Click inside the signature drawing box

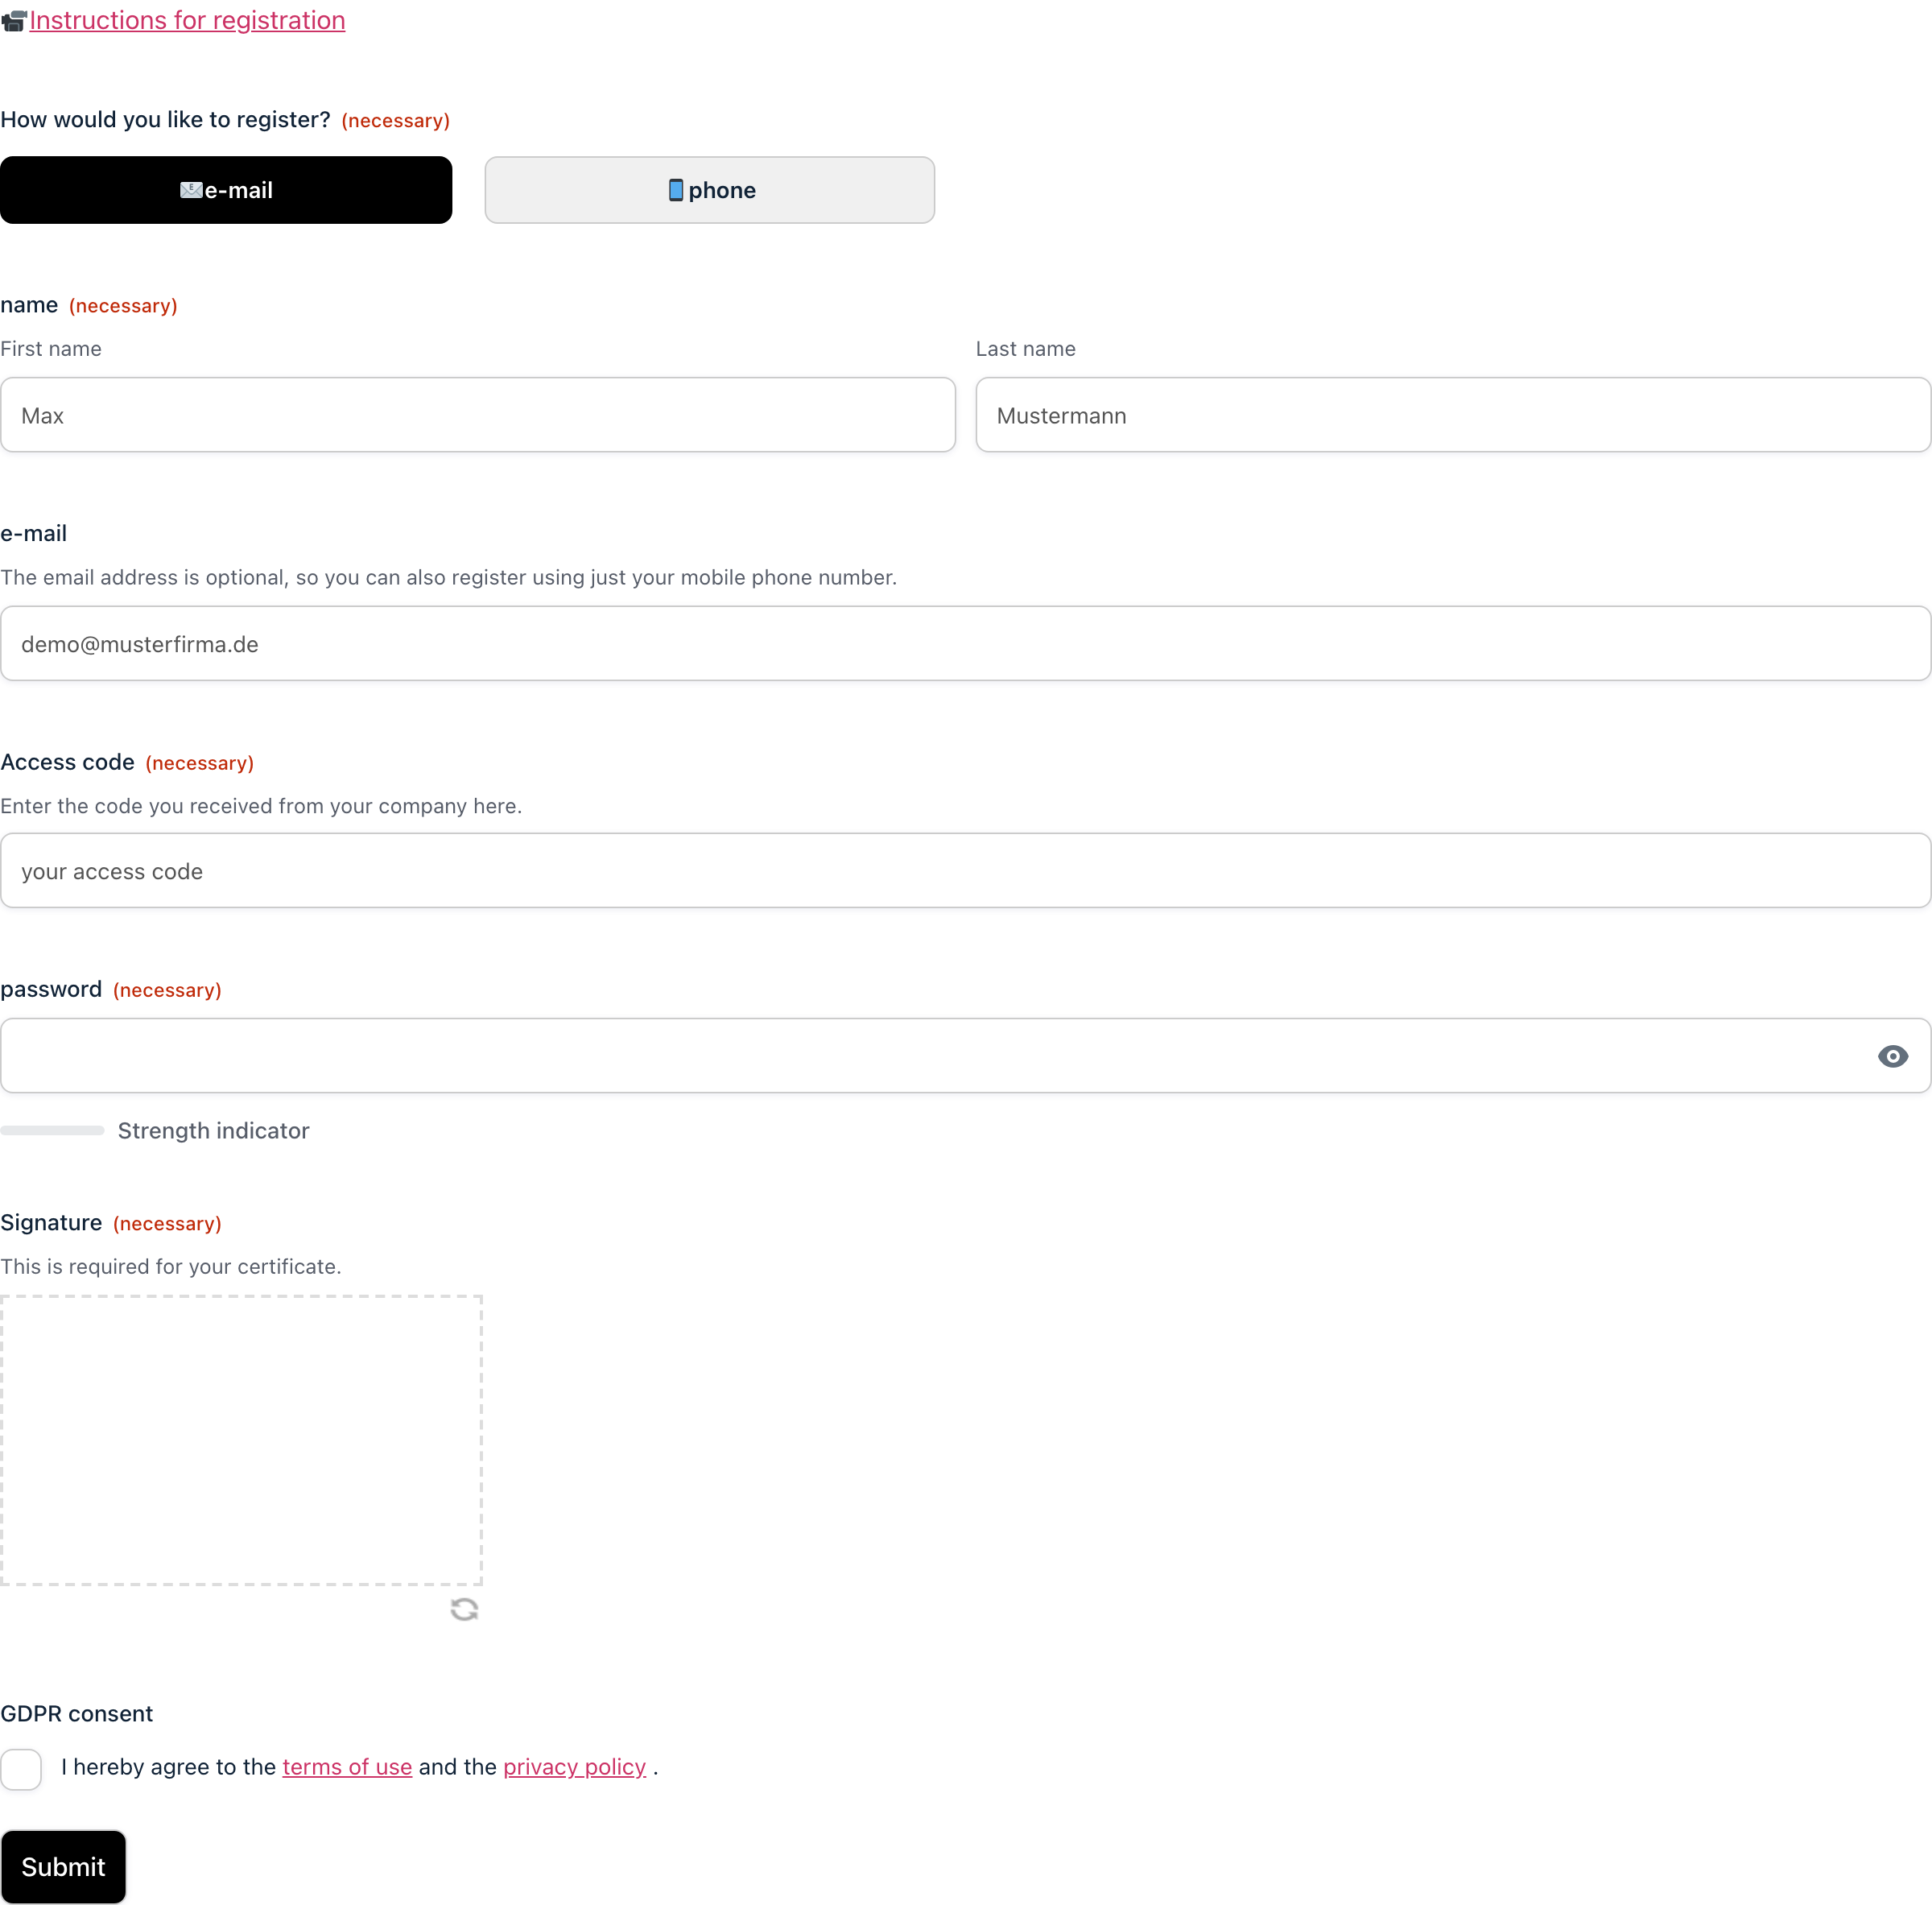tap(241, 1440)
